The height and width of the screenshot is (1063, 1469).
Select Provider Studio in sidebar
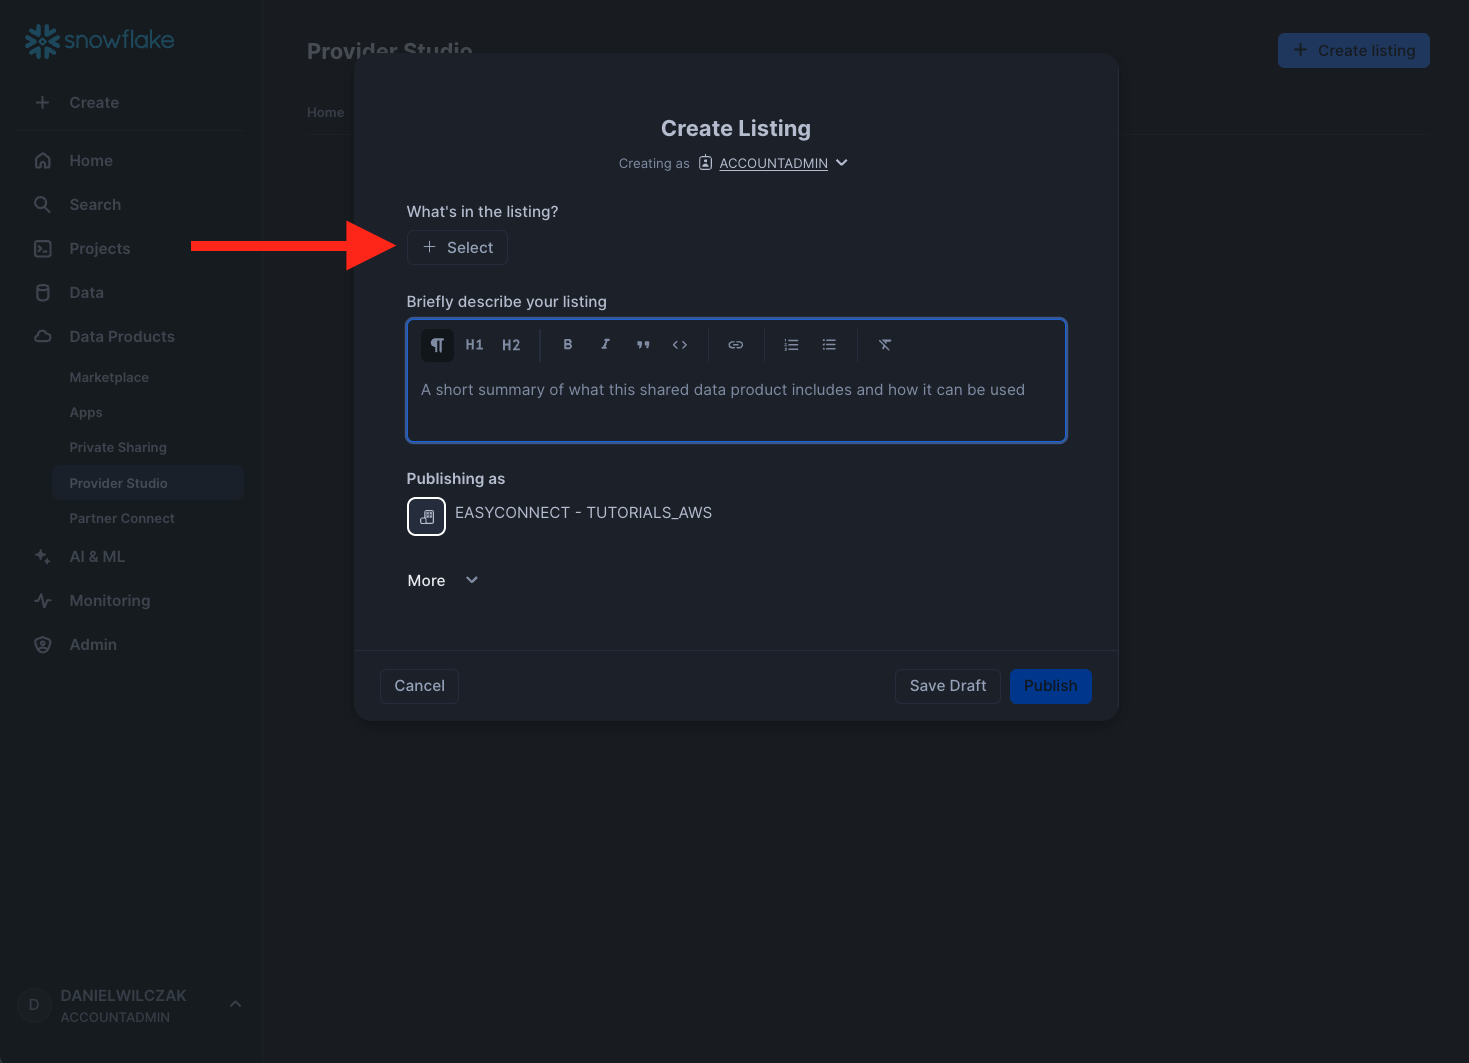(x=148, y=483)
